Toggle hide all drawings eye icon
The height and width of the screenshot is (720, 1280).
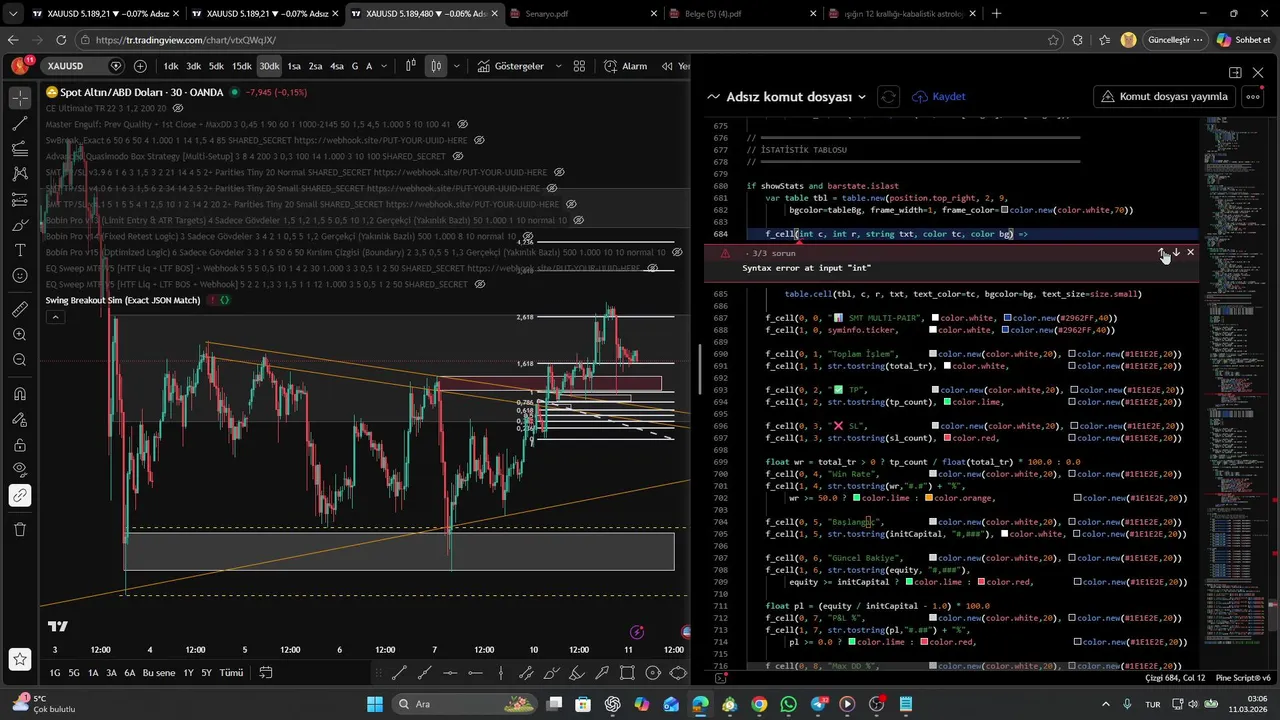pos(20,469)
